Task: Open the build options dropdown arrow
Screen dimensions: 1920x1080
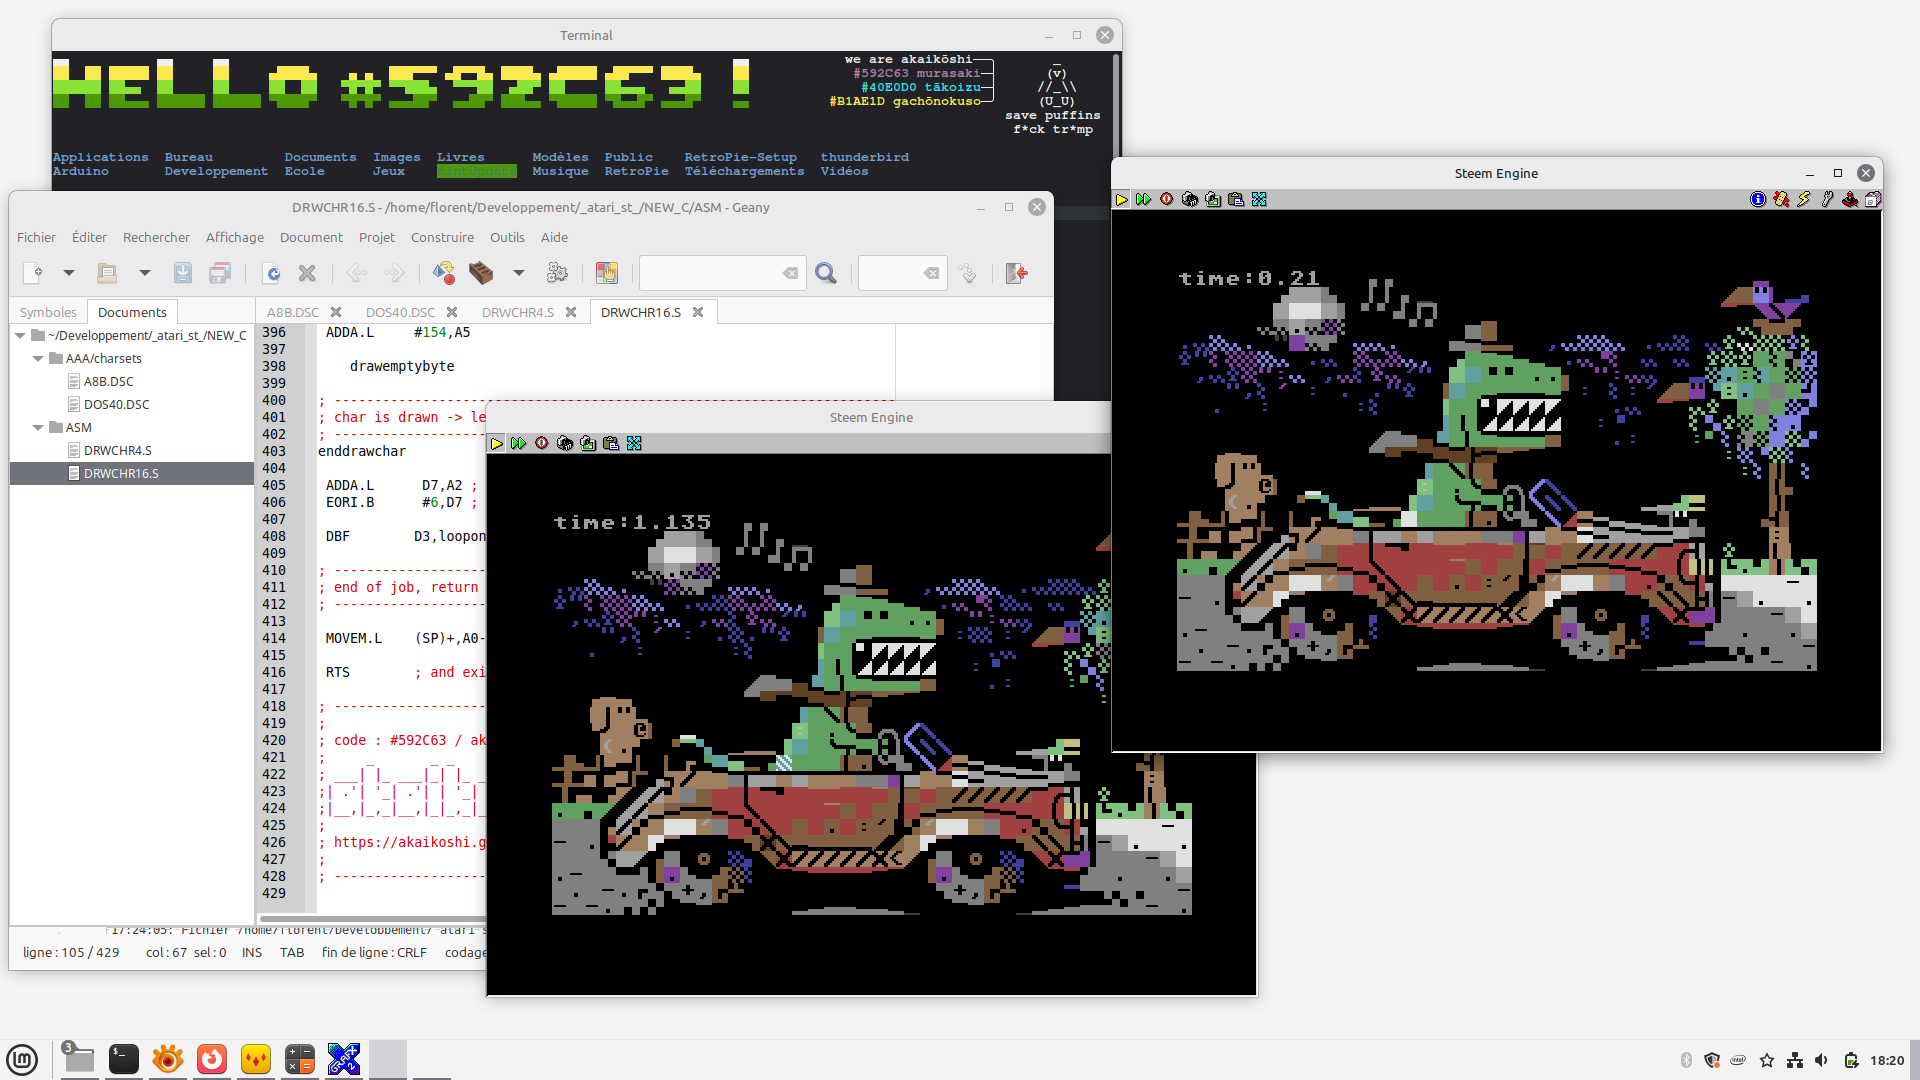Action: [x=519, y=273]
